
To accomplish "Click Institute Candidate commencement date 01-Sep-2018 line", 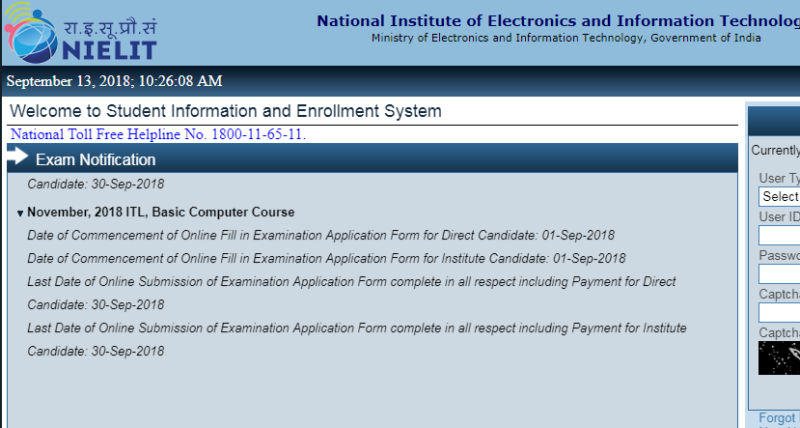I will coord(326,258).
